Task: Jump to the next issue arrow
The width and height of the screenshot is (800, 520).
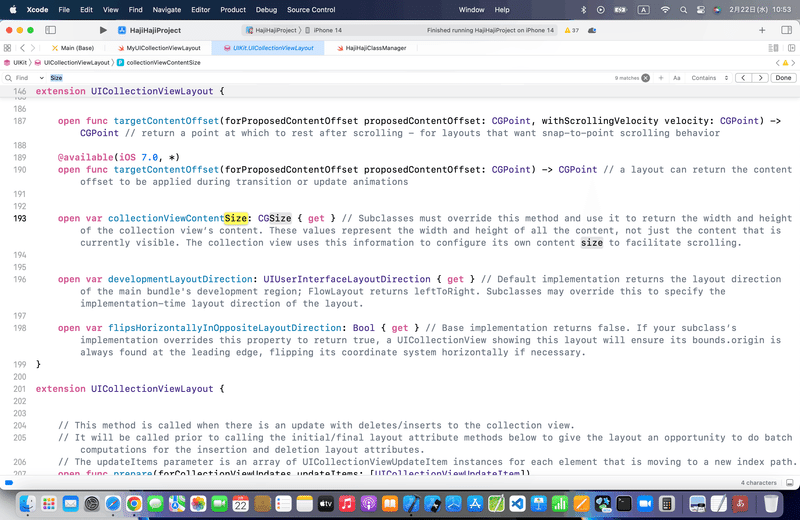Action: [x=793, y=63]
